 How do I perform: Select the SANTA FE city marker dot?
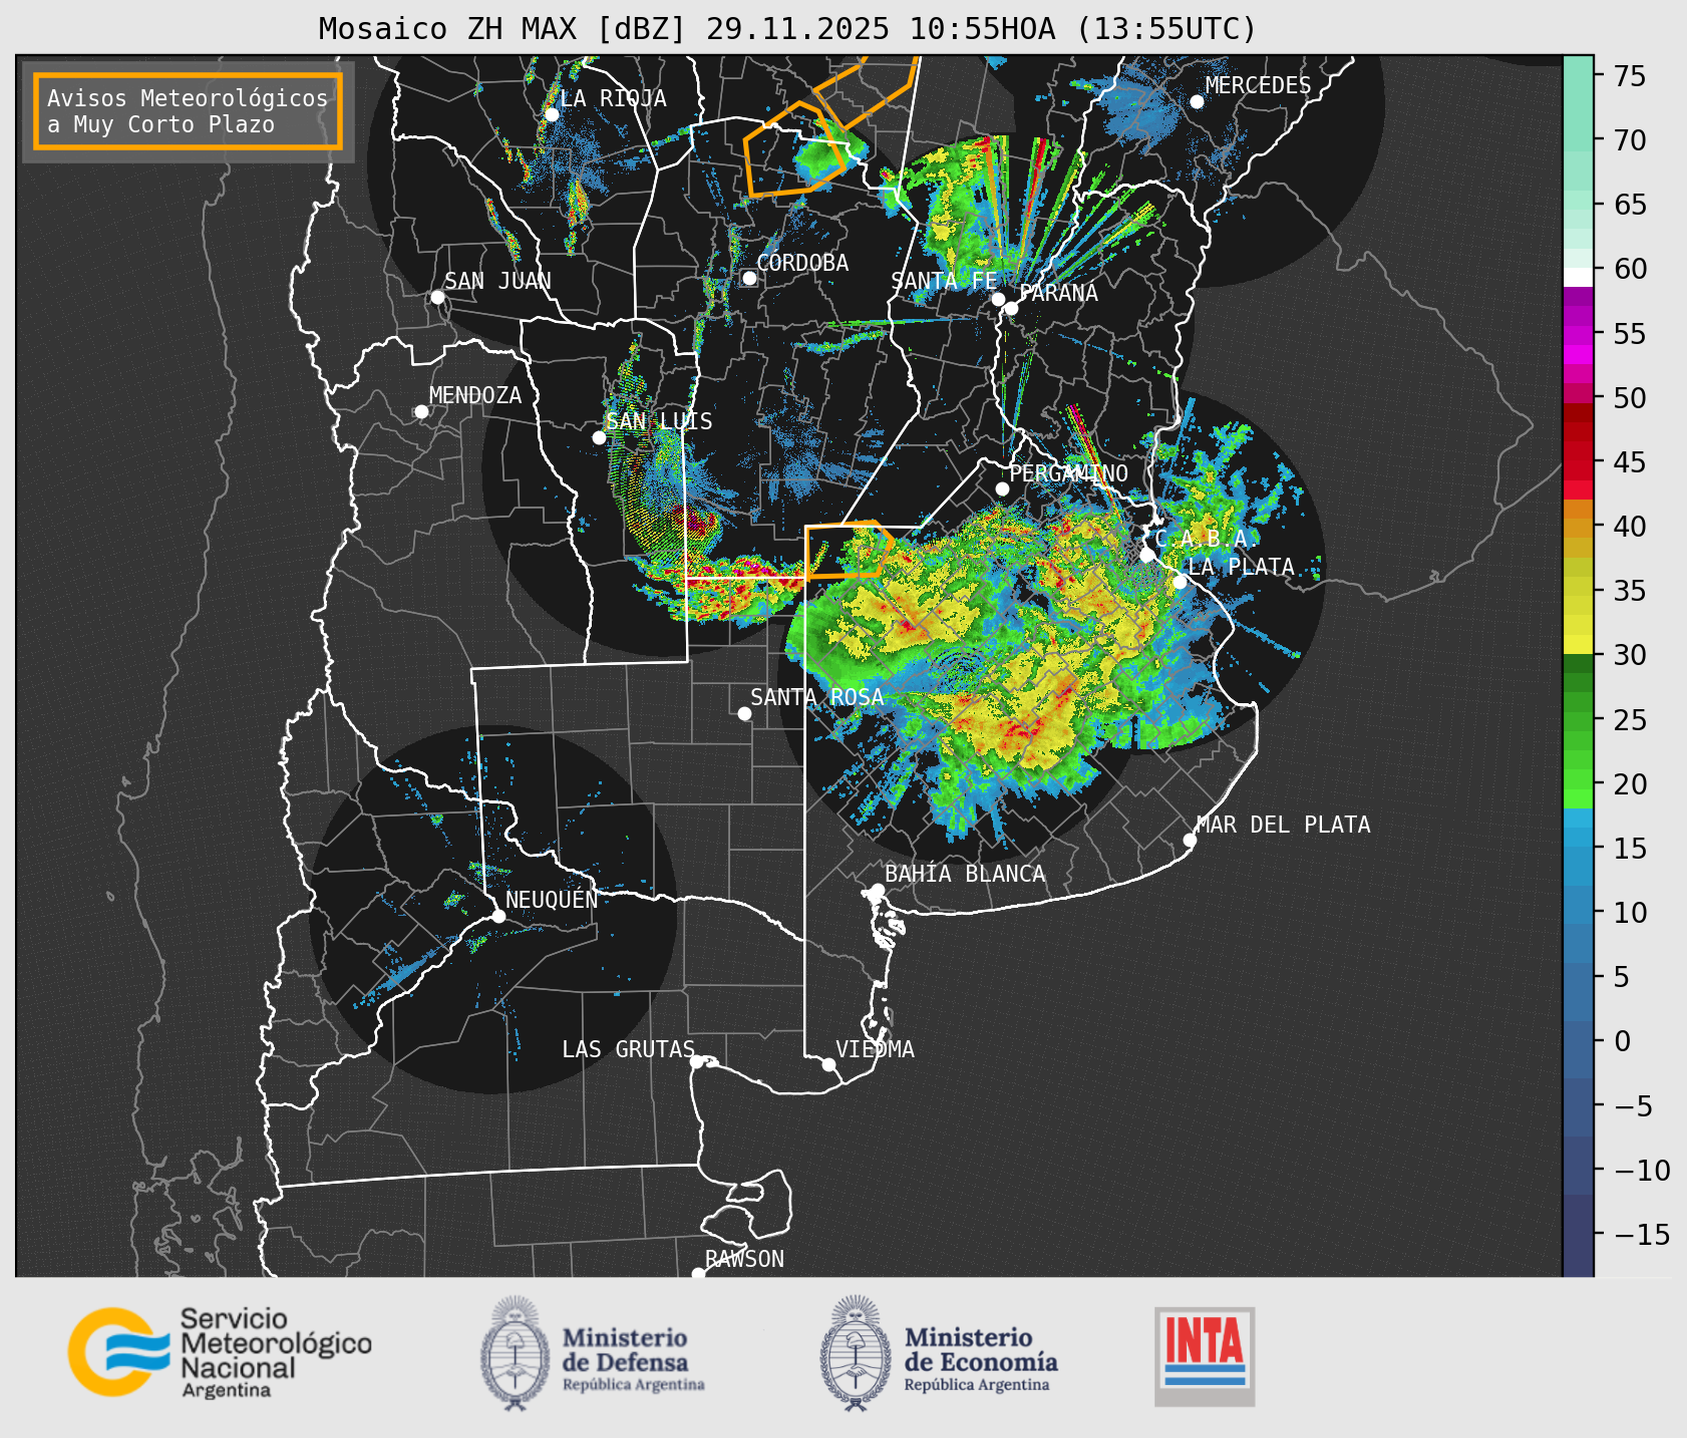point(998,299)
